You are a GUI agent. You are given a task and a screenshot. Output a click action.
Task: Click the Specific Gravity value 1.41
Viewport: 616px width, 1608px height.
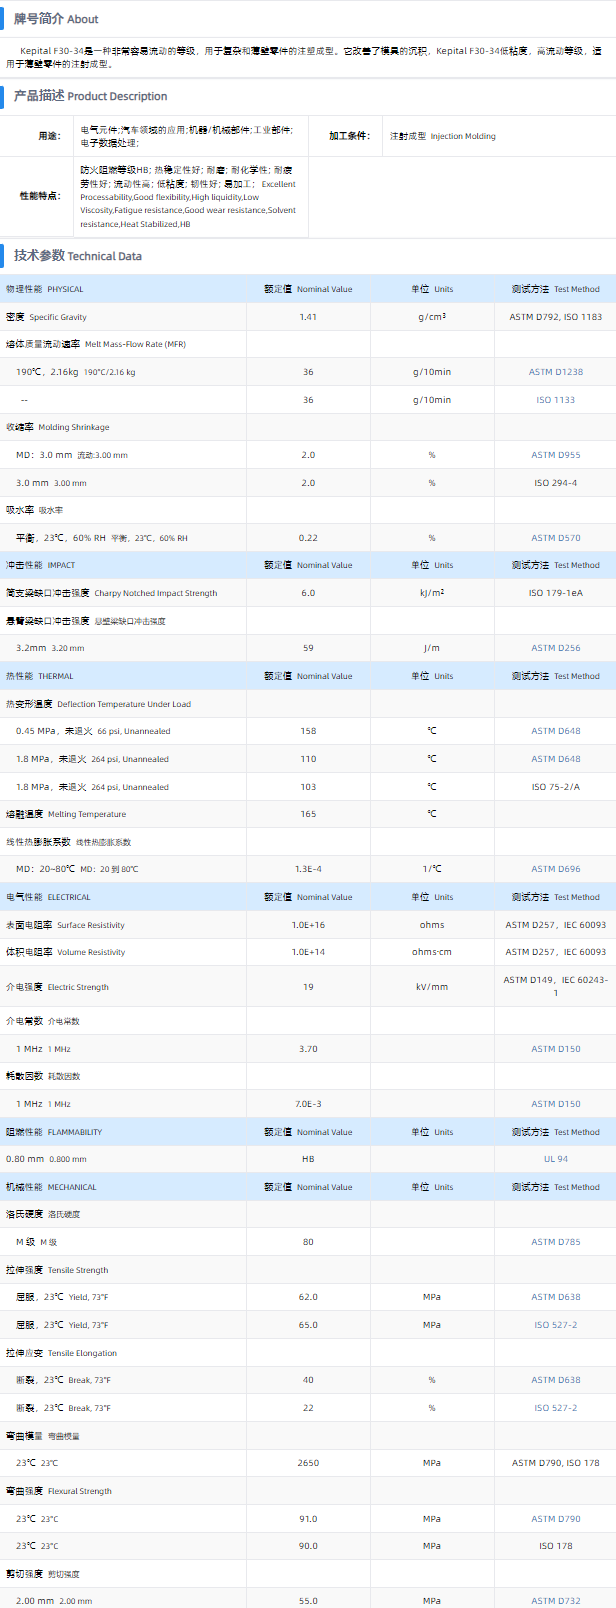(308, 317)
